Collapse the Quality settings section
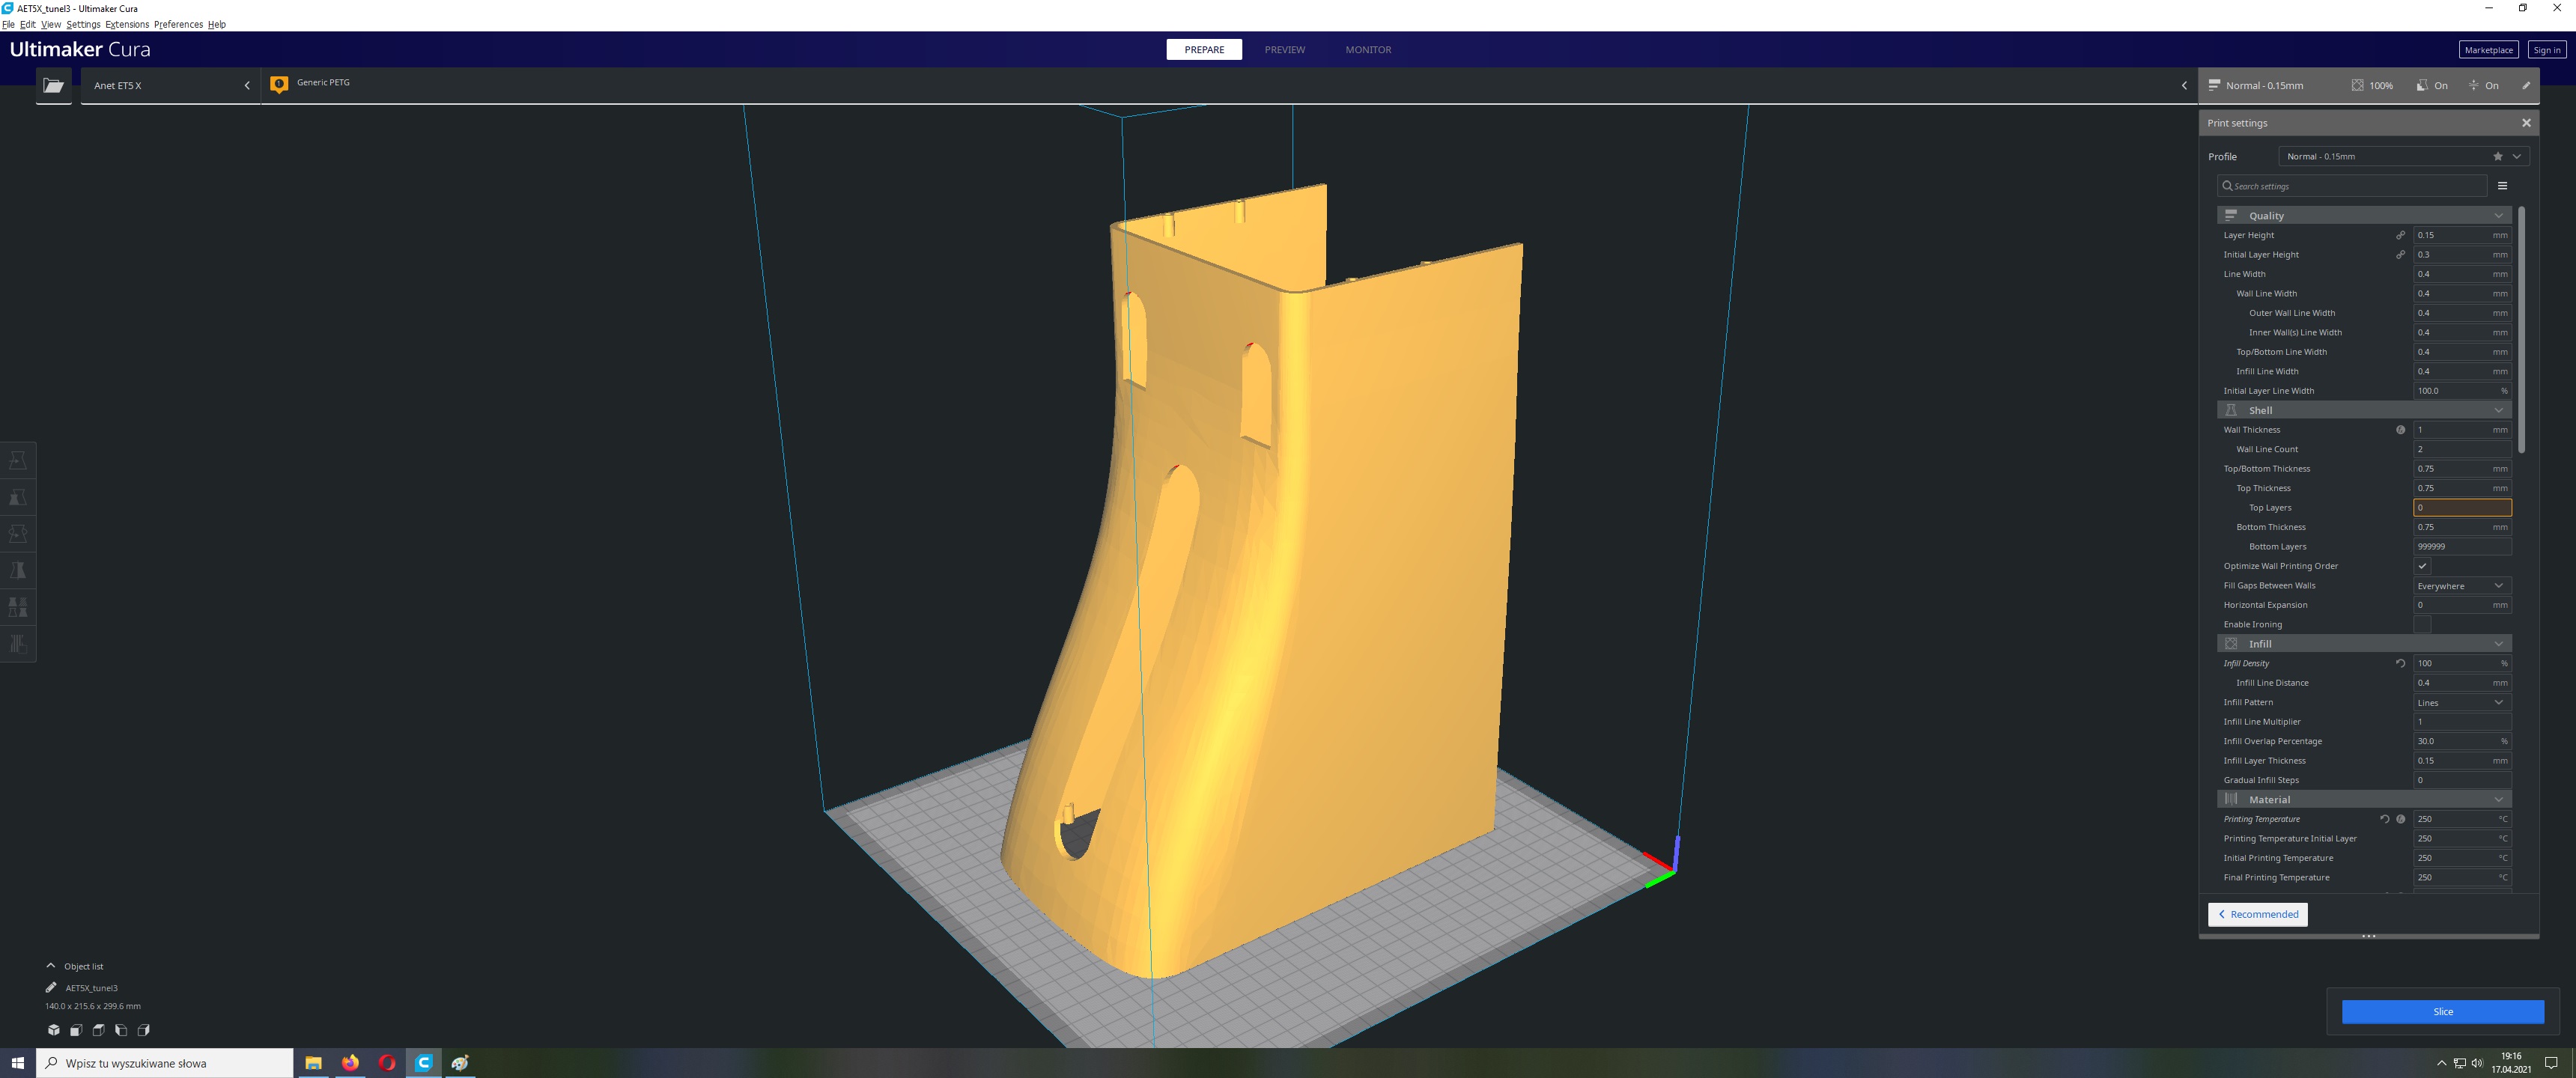The width and height of the screenshot is (2576, 1078). 2363,215
